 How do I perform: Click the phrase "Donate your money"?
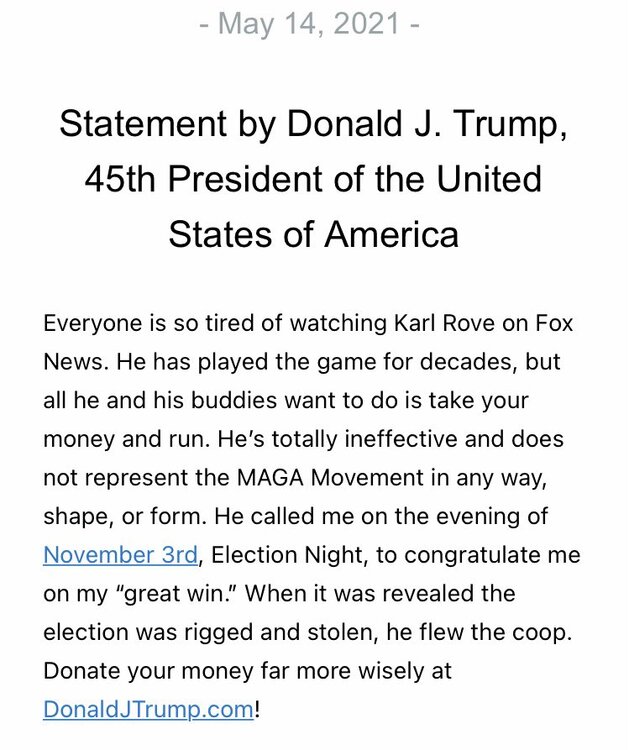pyautogui.click(x=129, y=672)
